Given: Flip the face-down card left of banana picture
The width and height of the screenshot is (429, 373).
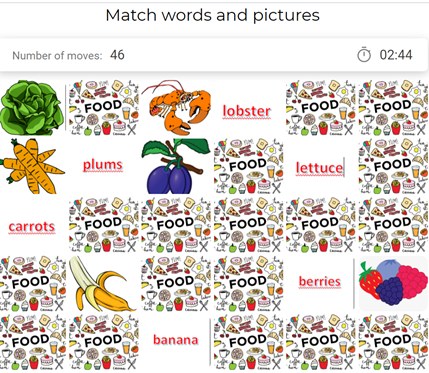Looking at the screenshot, I should point(33,284).
